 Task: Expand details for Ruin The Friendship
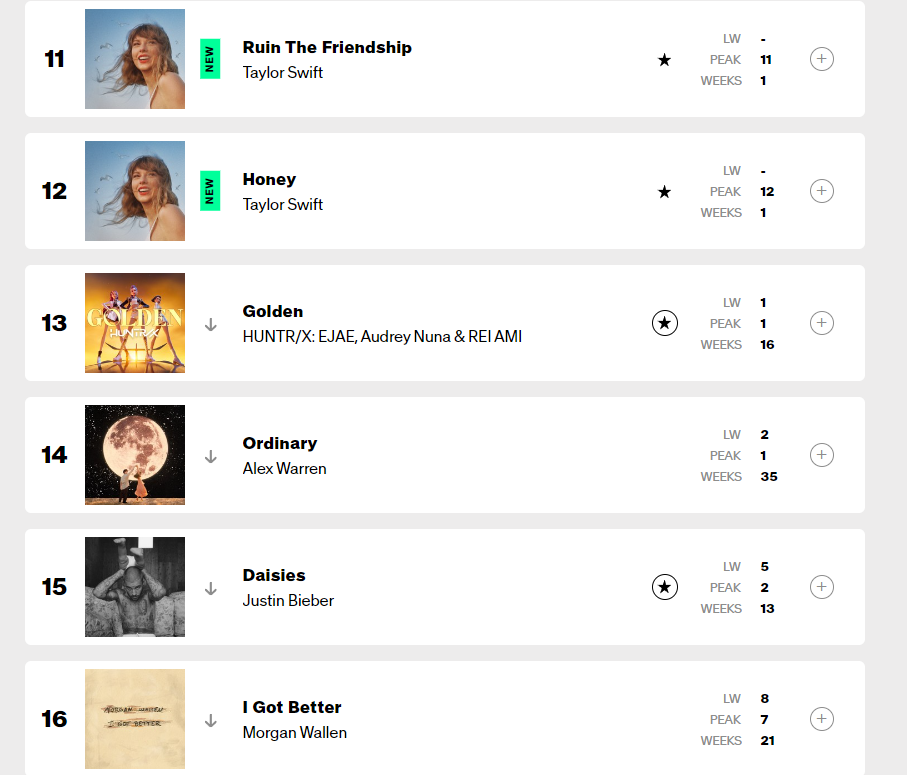[821, 59]
